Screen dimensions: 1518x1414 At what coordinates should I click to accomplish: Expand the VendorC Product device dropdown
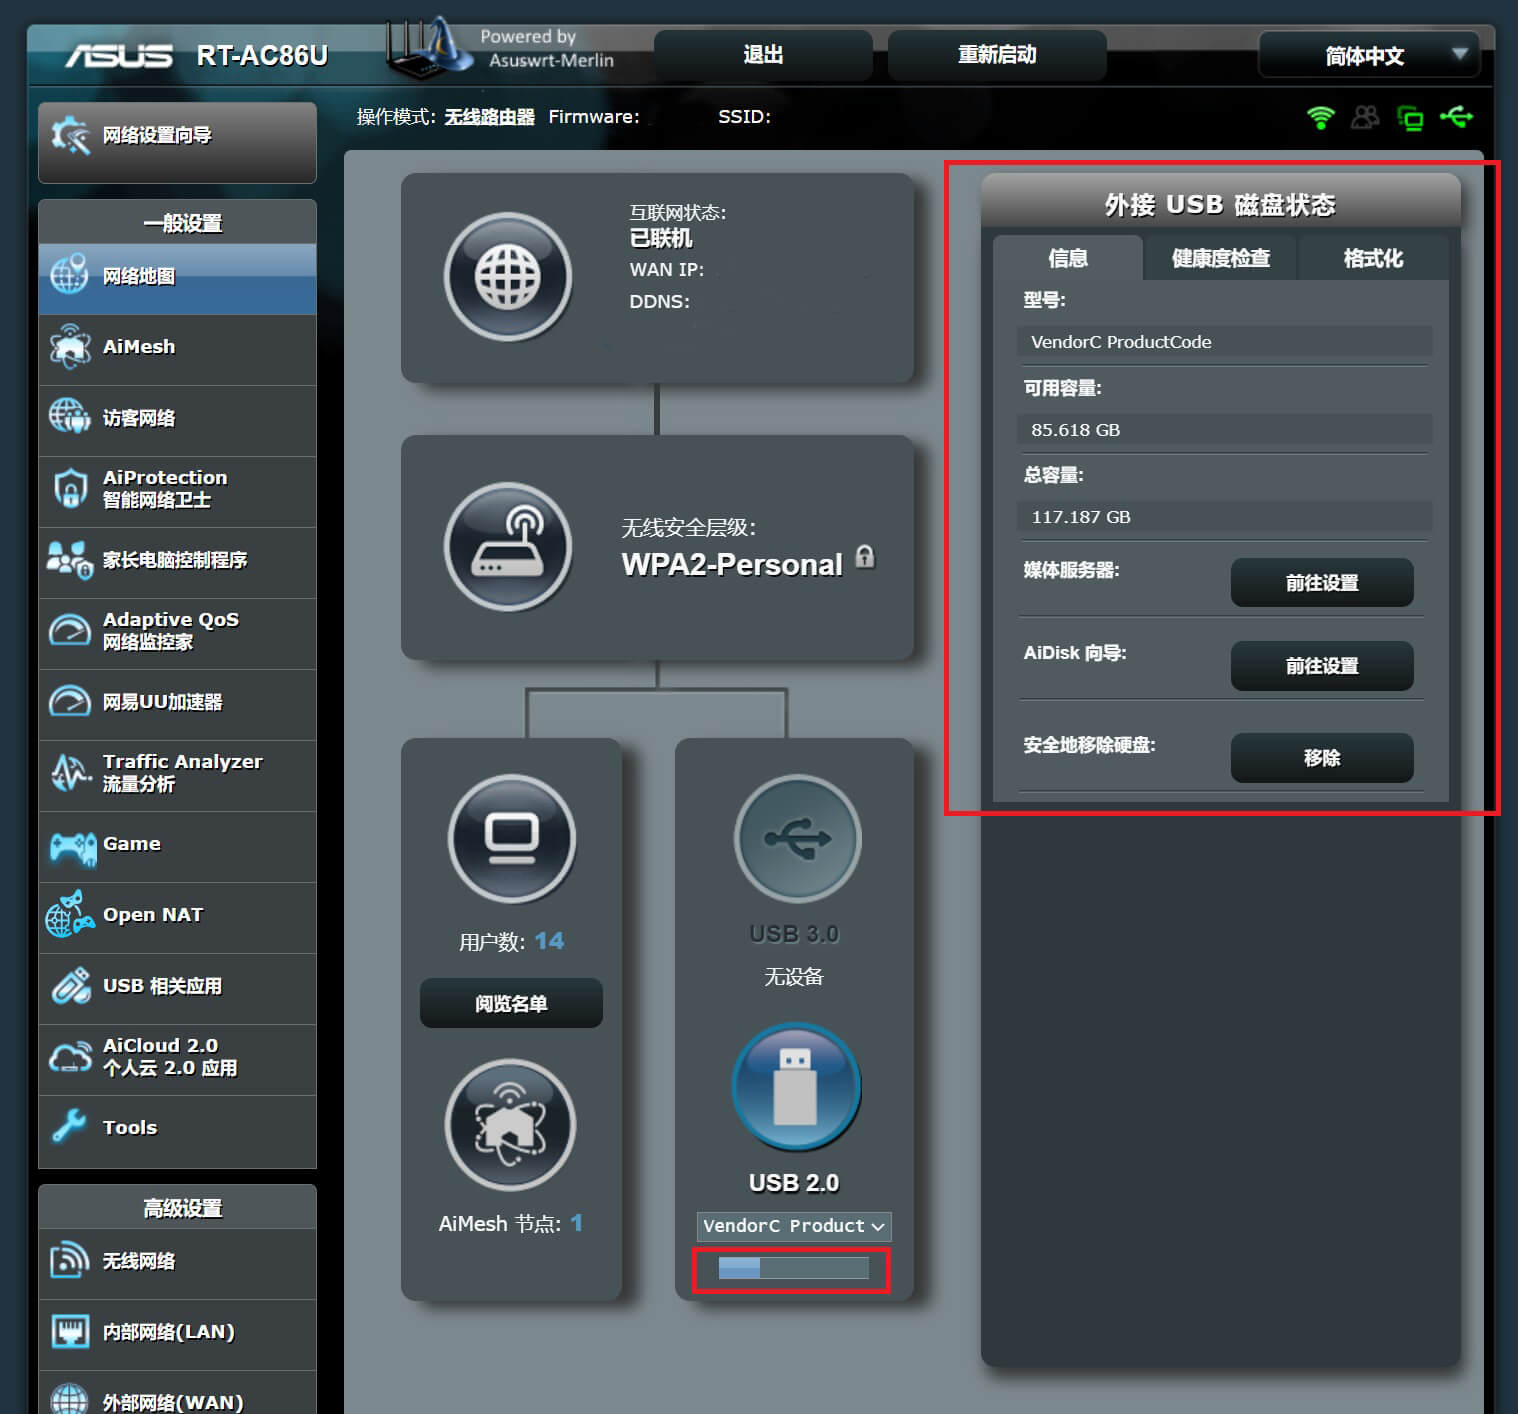(x=793, y=1226)
